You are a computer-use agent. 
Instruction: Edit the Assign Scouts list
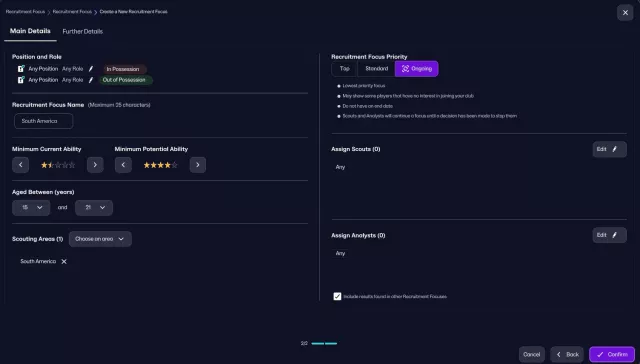609,149
